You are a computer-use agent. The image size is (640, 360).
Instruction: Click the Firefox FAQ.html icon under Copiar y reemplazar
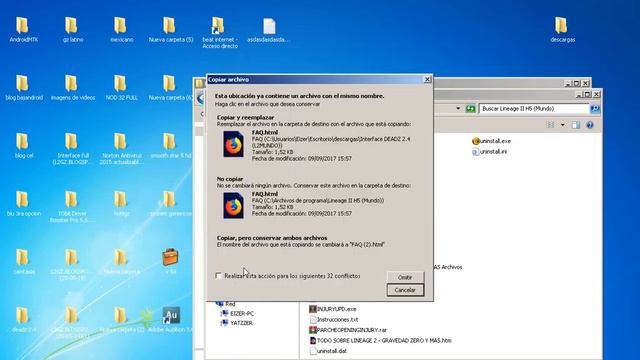pyautogui.click(x=233, y=144)
